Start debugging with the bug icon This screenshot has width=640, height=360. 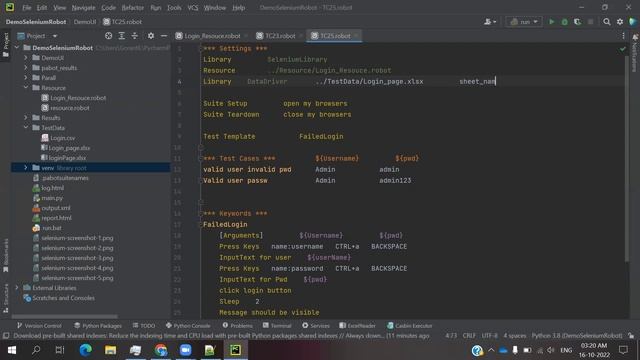[x=564, y=22]
